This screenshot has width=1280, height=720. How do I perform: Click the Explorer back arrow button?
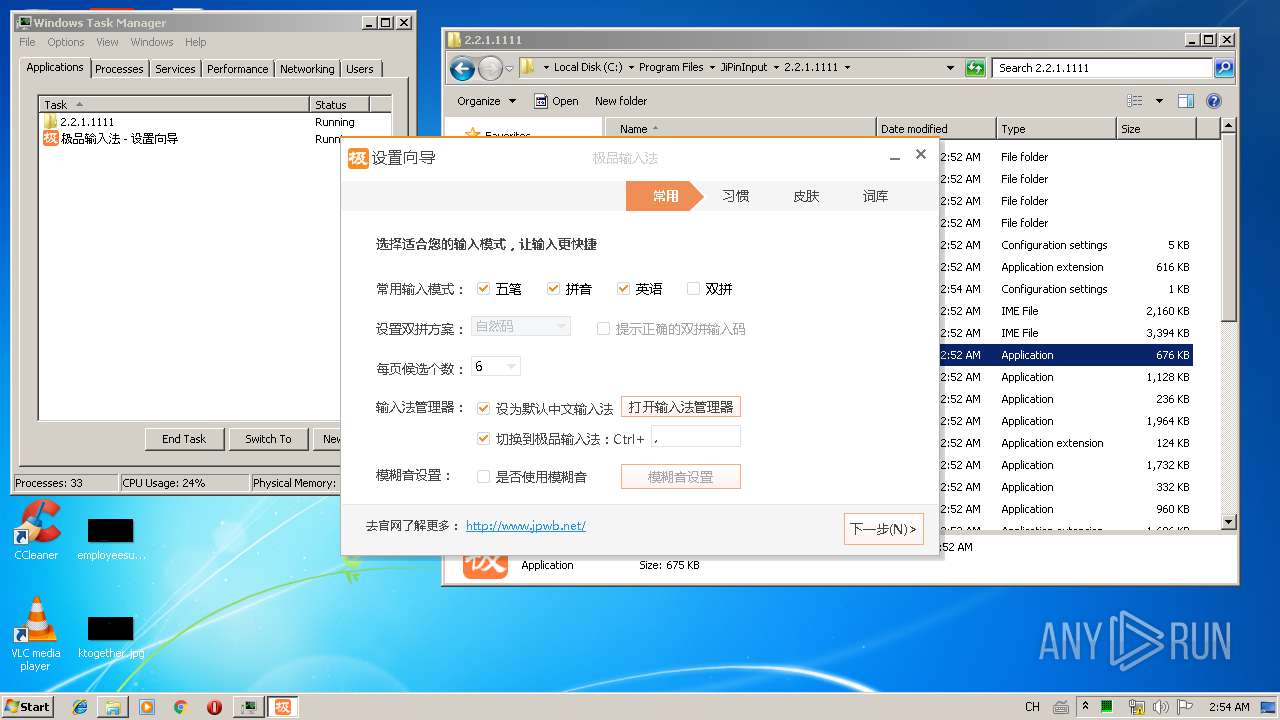tap(462, 68)
